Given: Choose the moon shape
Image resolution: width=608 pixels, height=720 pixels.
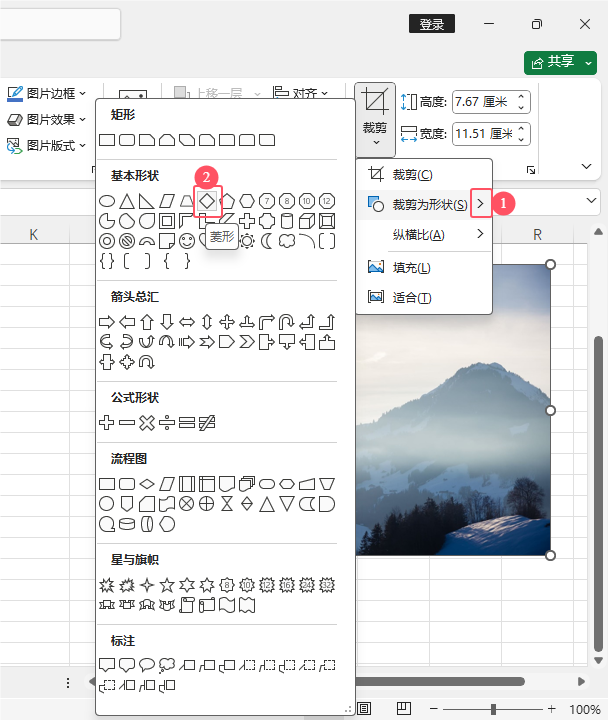Looking at the screenshot, I should coord(267,241).
